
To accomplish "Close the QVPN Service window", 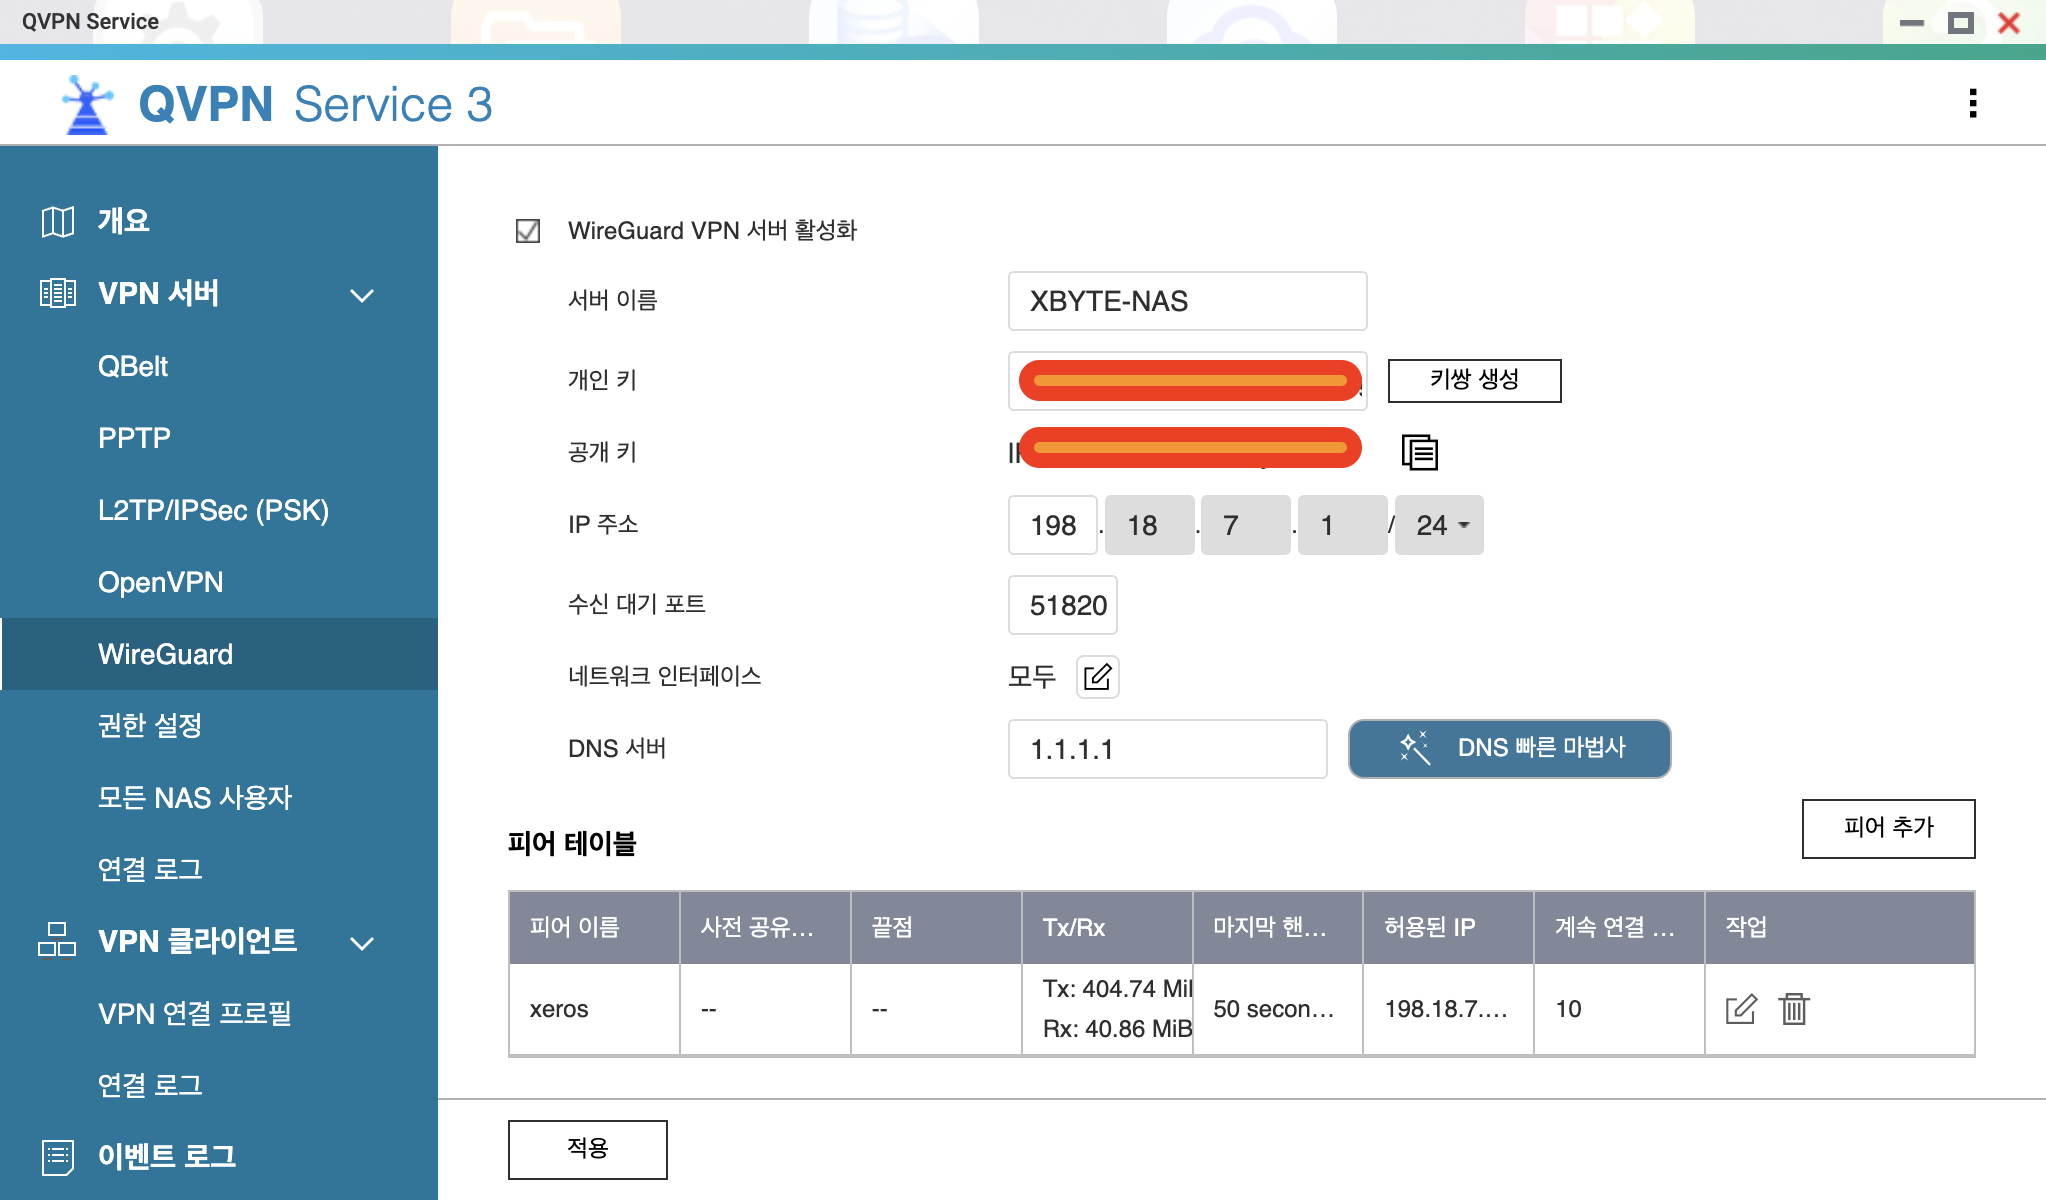I will (2009, 23).
